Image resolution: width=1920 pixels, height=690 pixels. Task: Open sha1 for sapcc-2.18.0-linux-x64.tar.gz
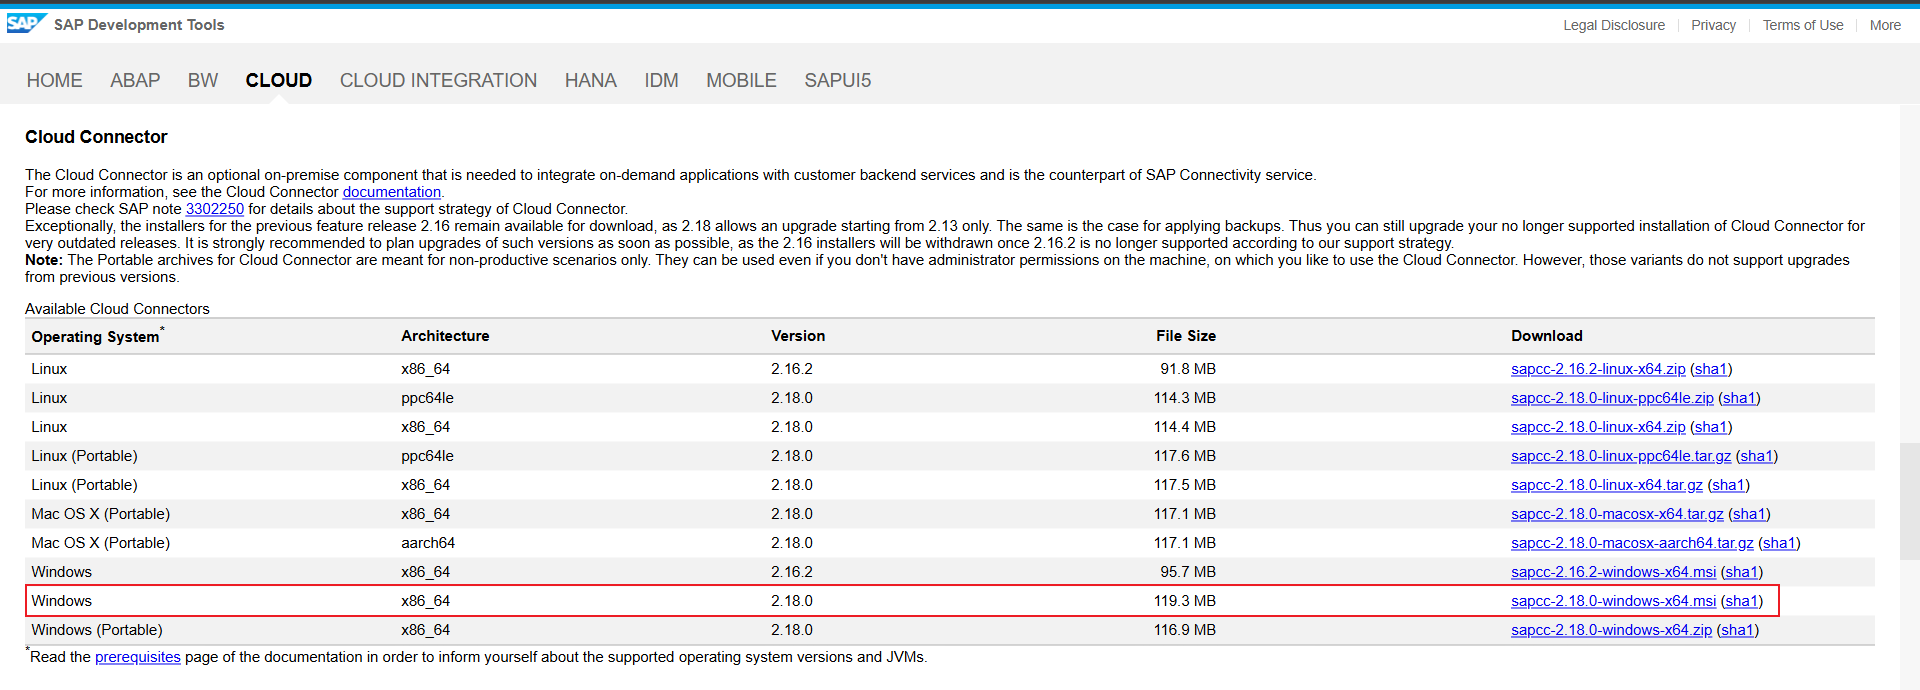click(1729, 485)
